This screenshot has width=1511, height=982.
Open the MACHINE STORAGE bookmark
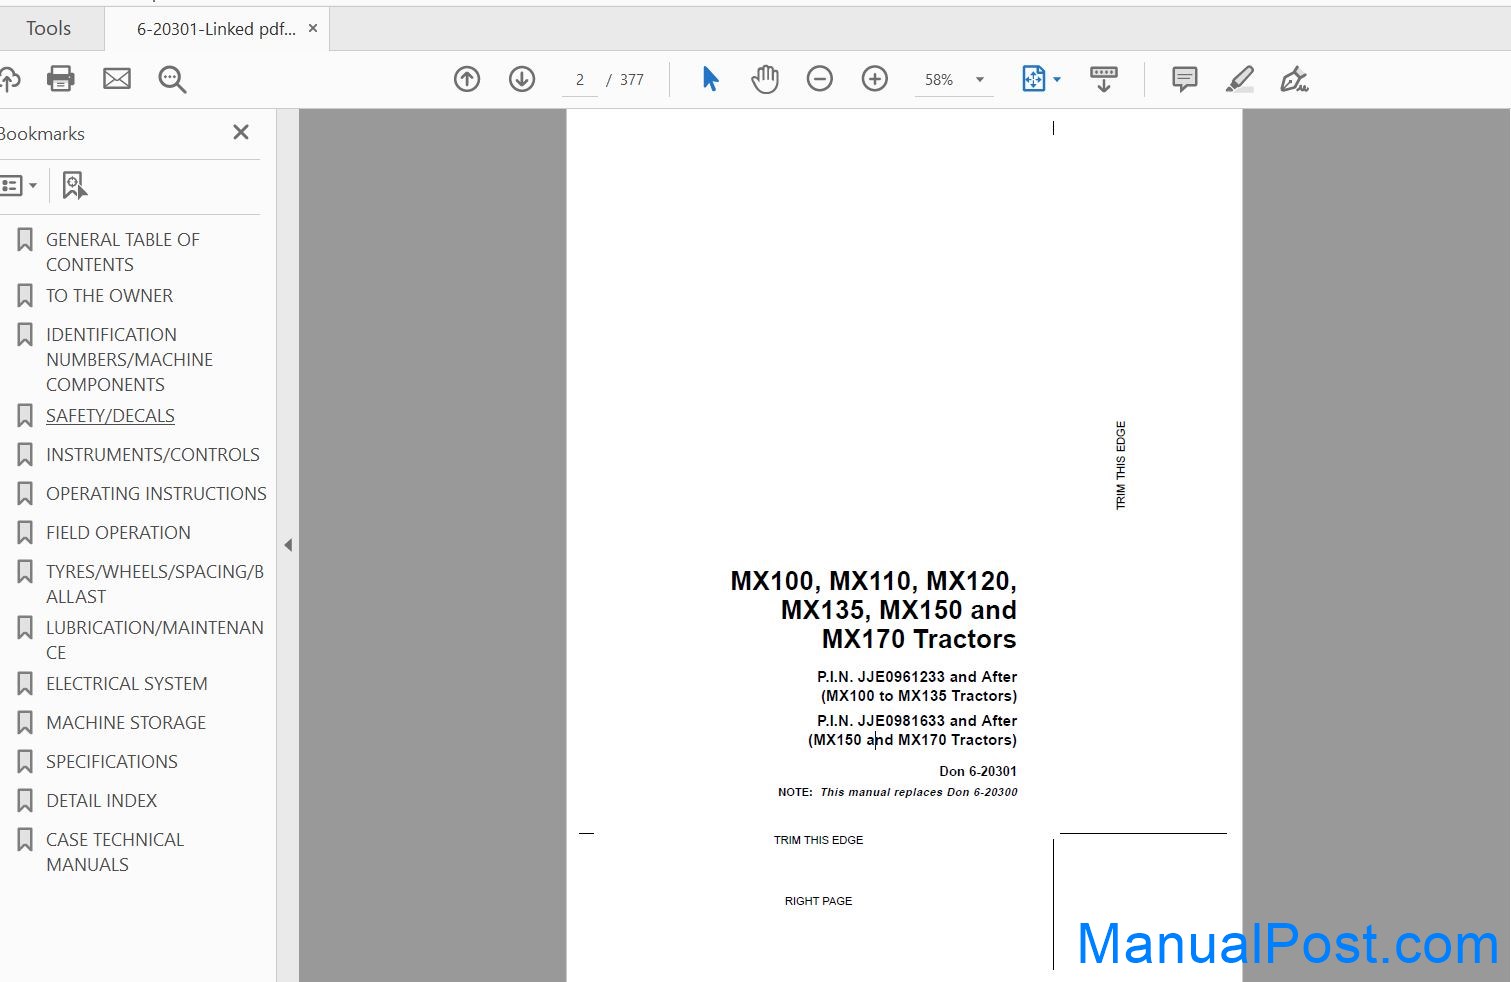tap(126, 723)
